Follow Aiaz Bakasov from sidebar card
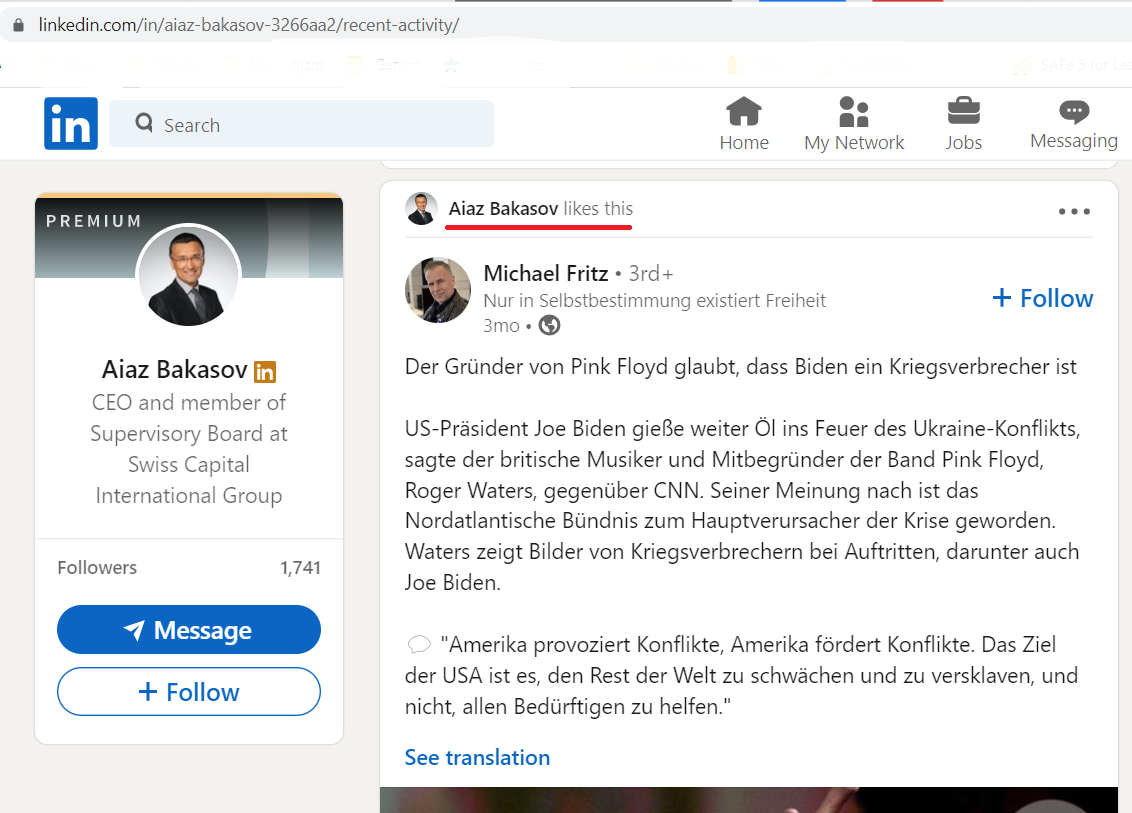 [x=189, y=692]
